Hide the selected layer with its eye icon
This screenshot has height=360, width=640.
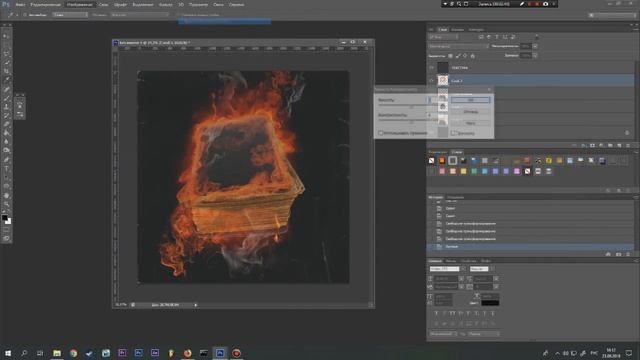click(x=431, y=80)
